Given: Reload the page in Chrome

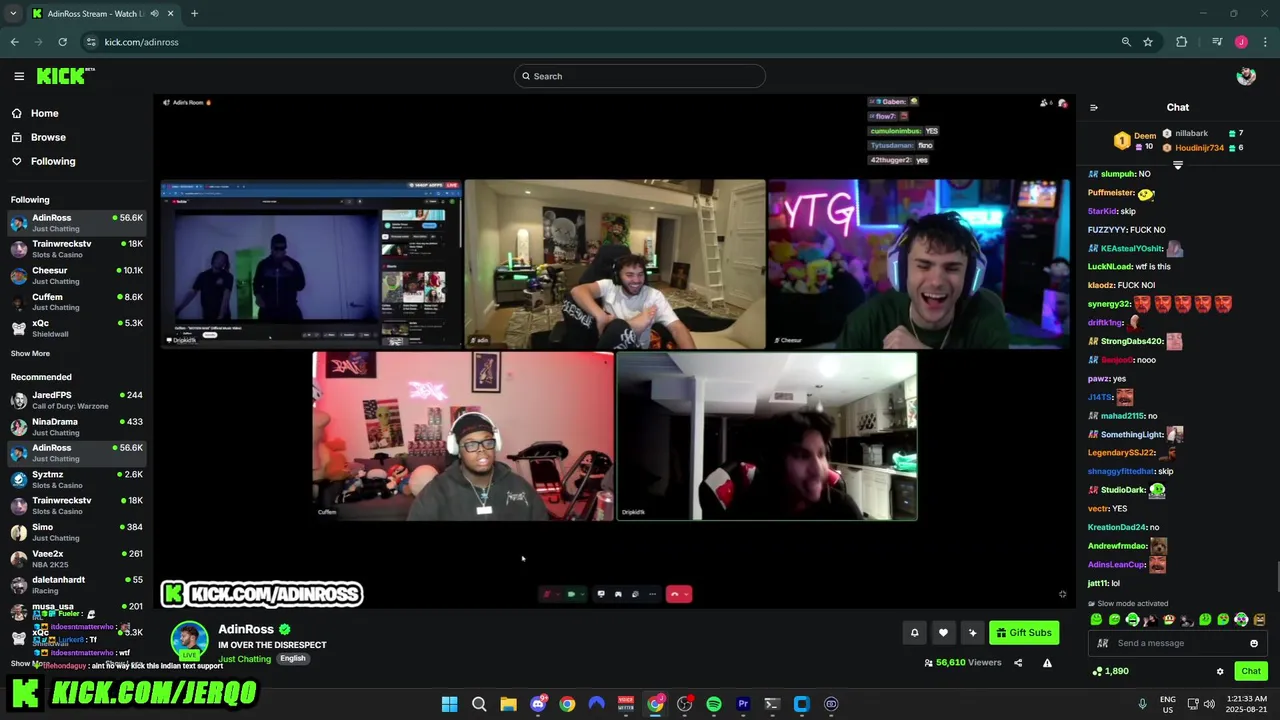Looking at the screenshot, I should pos(62,42).
